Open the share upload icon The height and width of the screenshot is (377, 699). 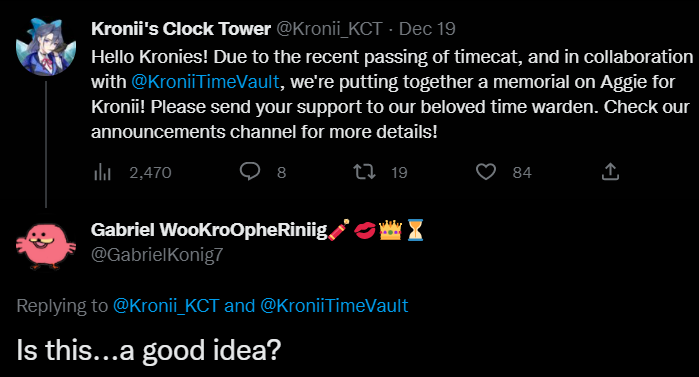tap(610, 172)
